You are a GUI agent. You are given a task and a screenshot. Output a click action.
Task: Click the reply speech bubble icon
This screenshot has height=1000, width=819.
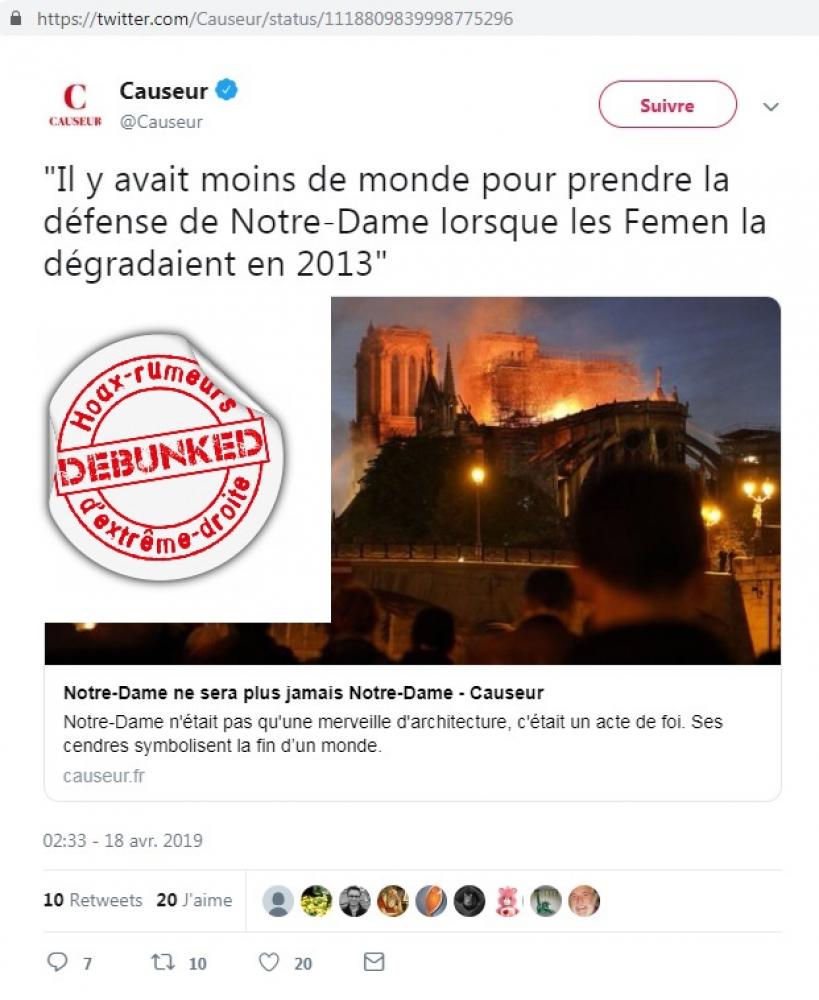point(57,962)
